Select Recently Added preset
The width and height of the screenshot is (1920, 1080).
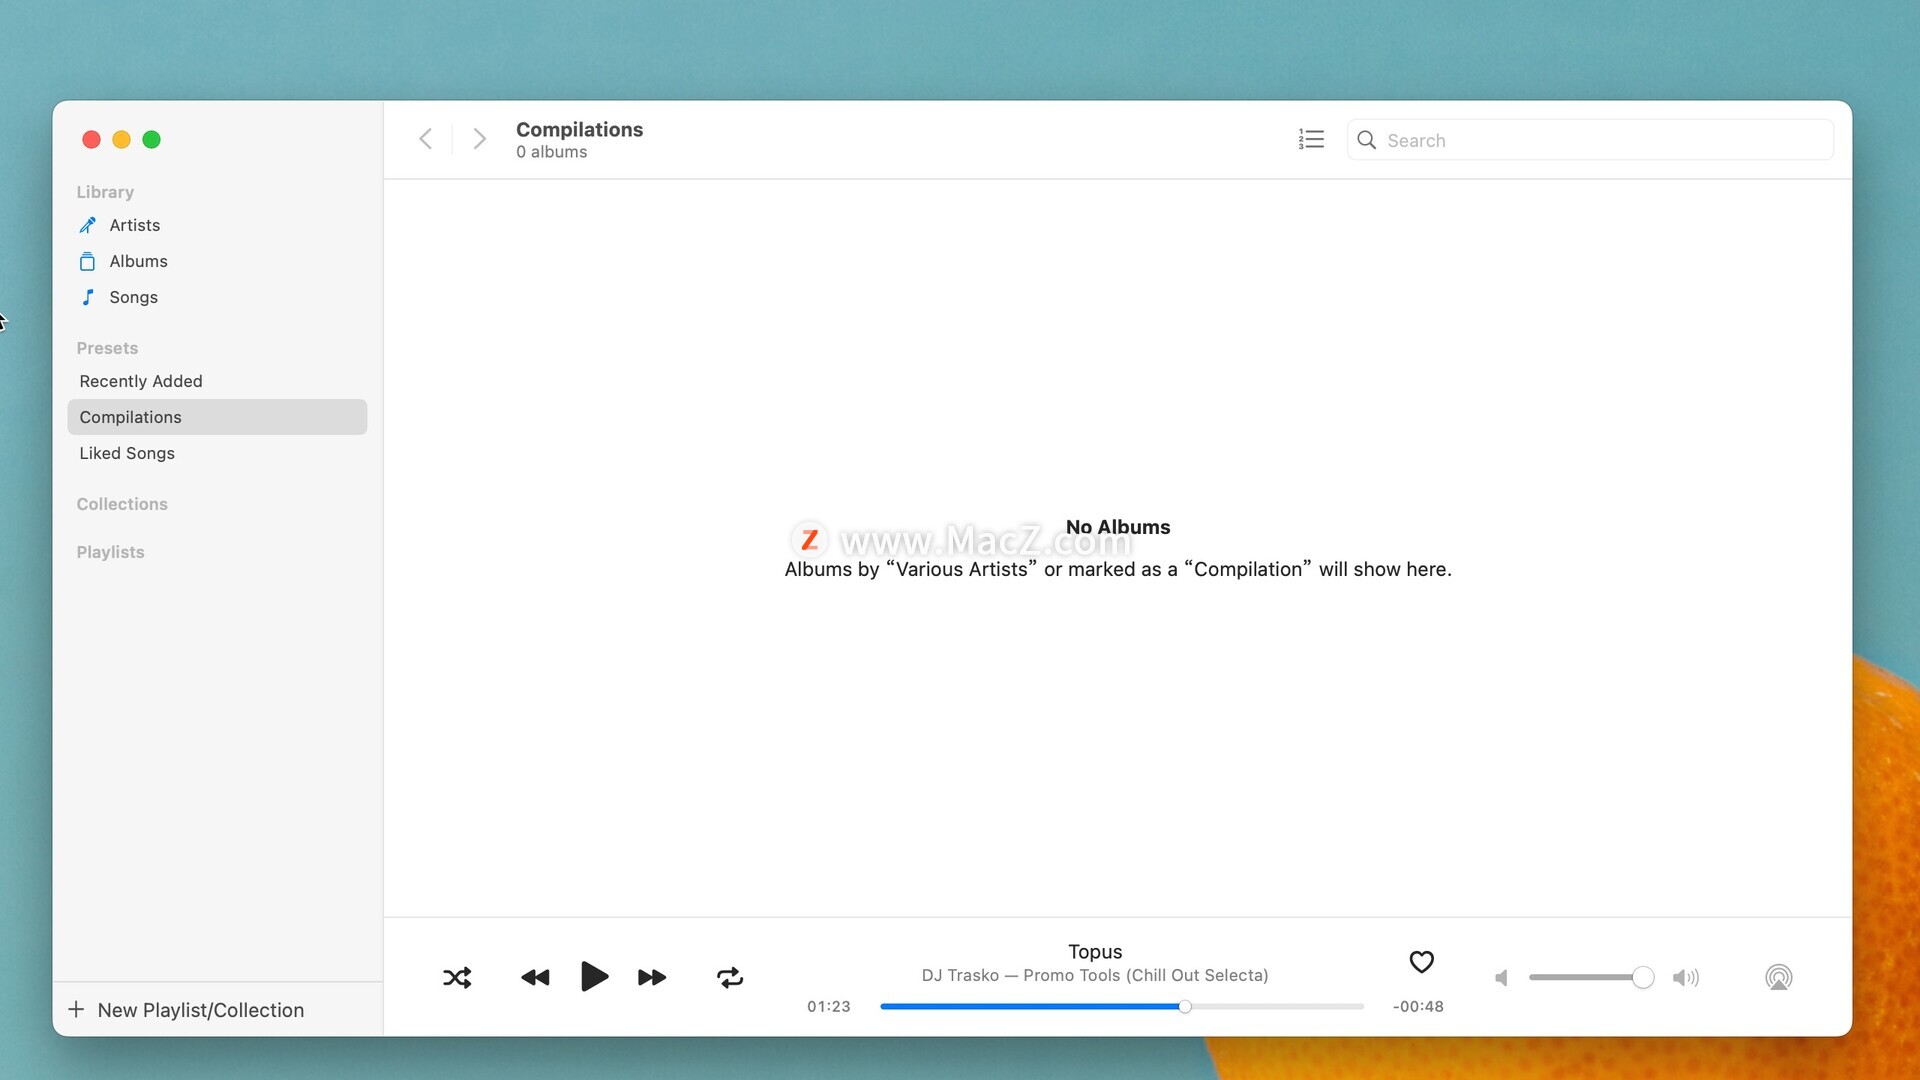(x=217, y=381)
